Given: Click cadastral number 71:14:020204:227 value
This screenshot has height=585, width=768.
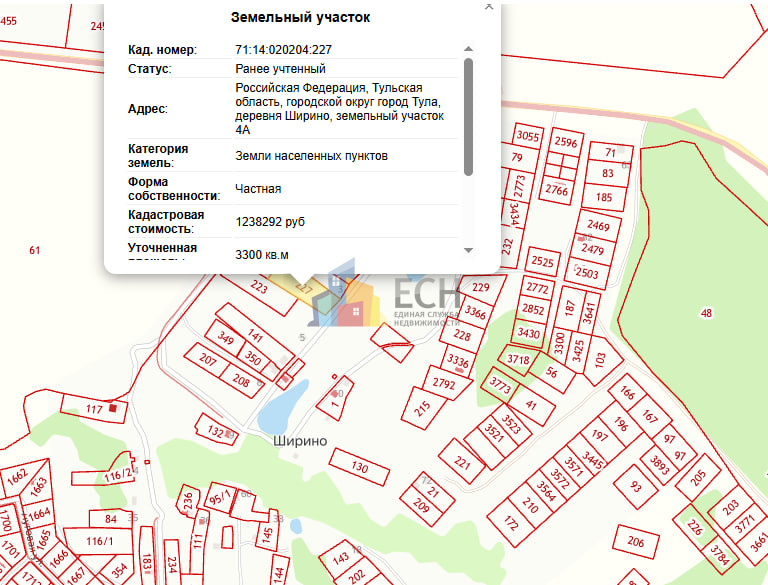Looking at the screenshot, I should [x=283, y=49].
